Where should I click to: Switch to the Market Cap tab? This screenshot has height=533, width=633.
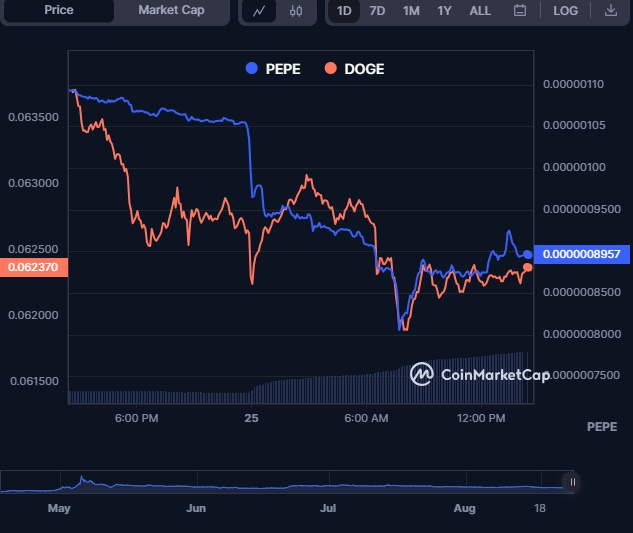[x=171, y=10]
